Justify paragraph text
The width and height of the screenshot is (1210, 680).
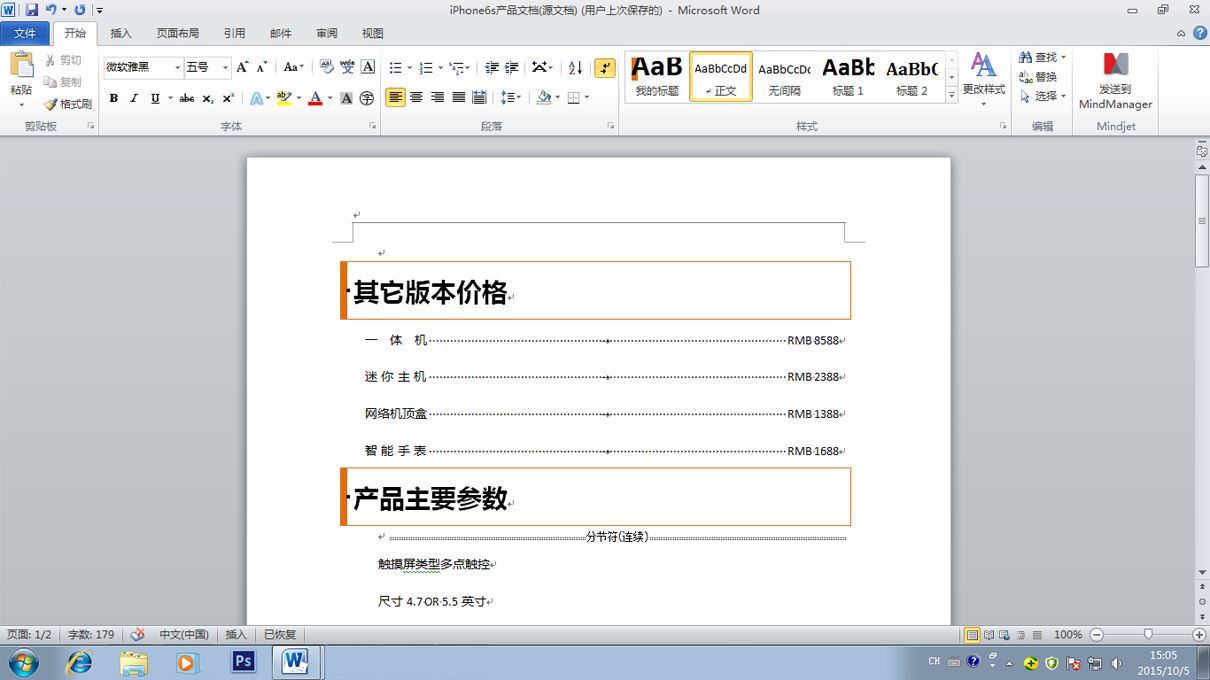[458, 97]
